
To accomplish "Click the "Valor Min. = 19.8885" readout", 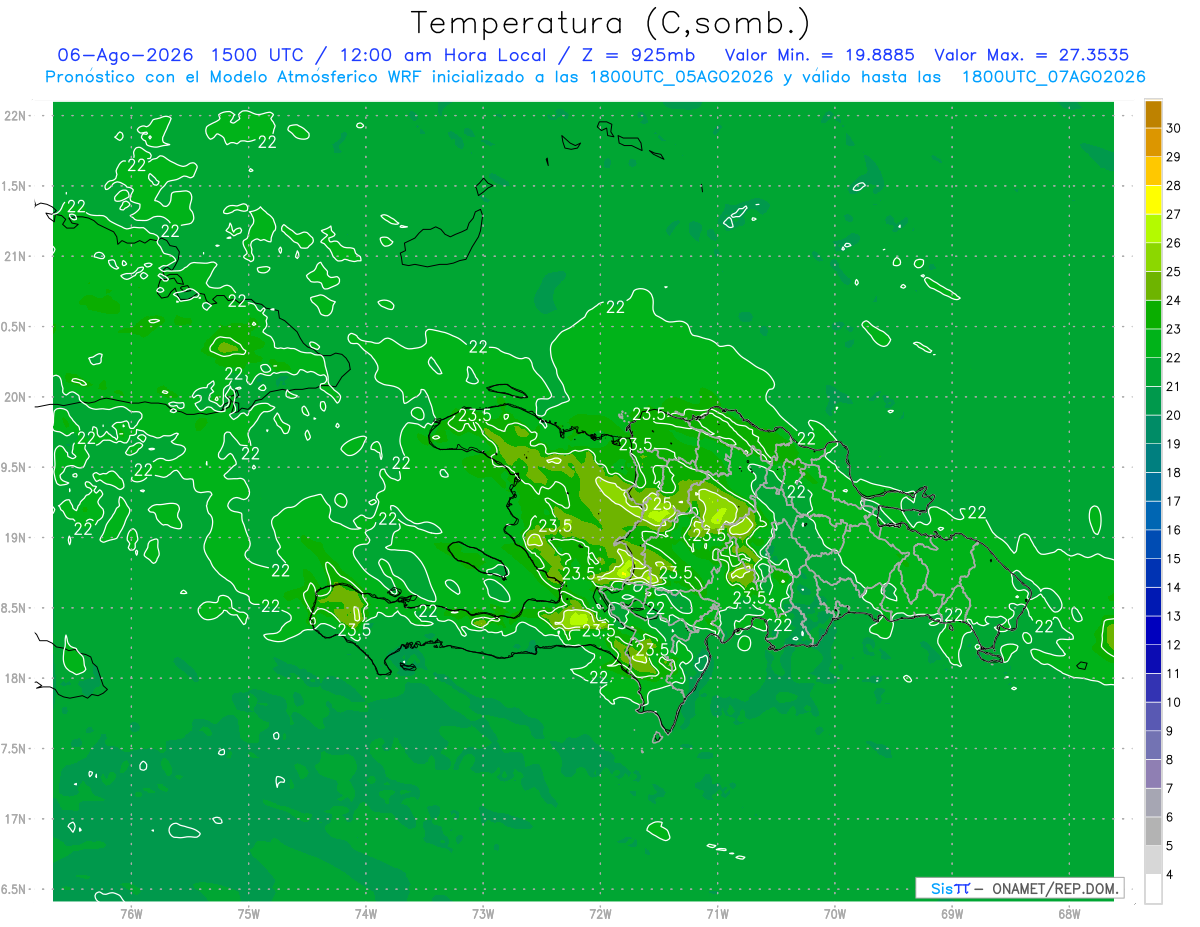I will (820, 55).
